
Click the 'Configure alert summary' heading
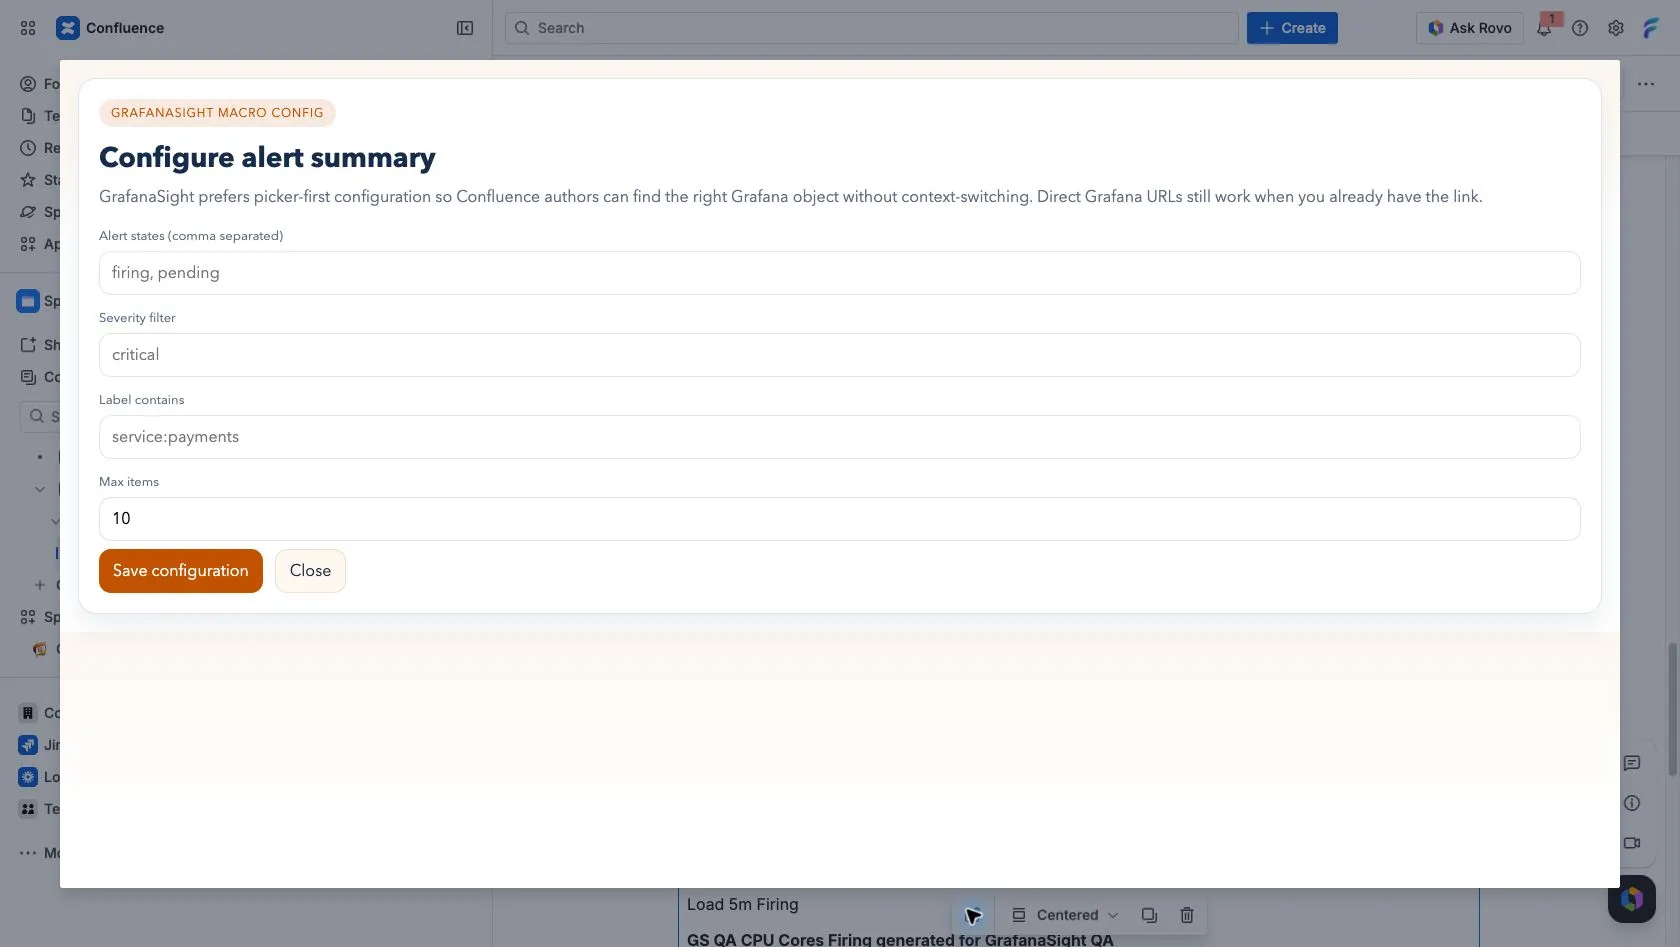(x=267, y=158)
